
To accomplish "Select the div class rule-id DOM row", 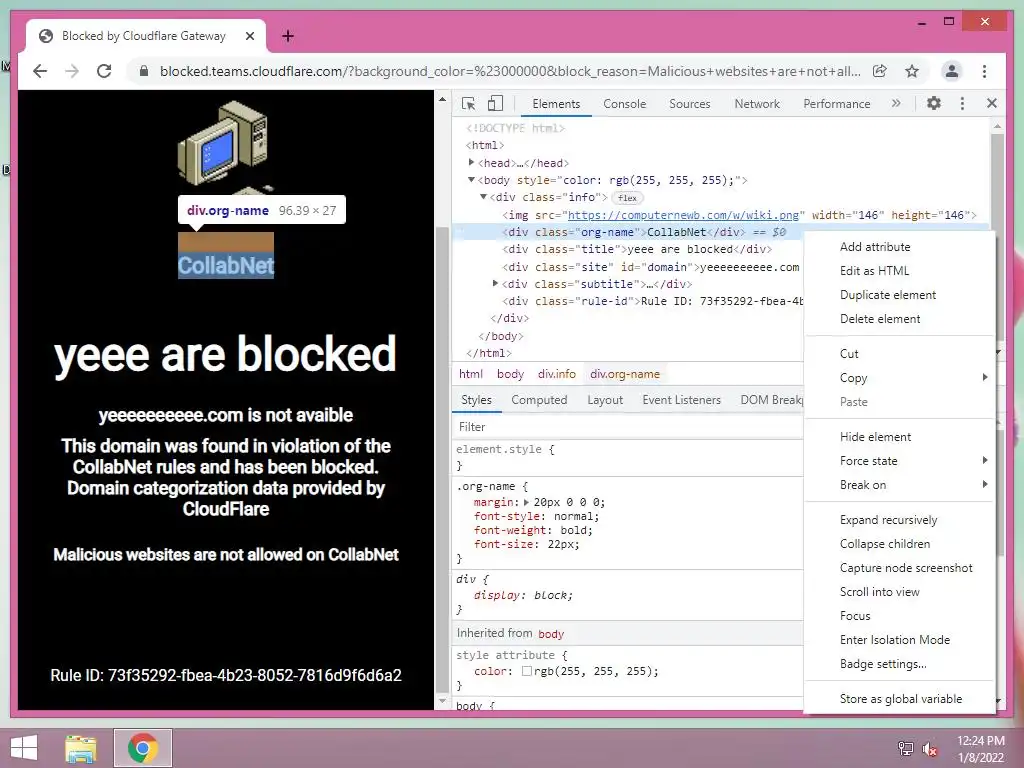I will click(x=652, y=301).
